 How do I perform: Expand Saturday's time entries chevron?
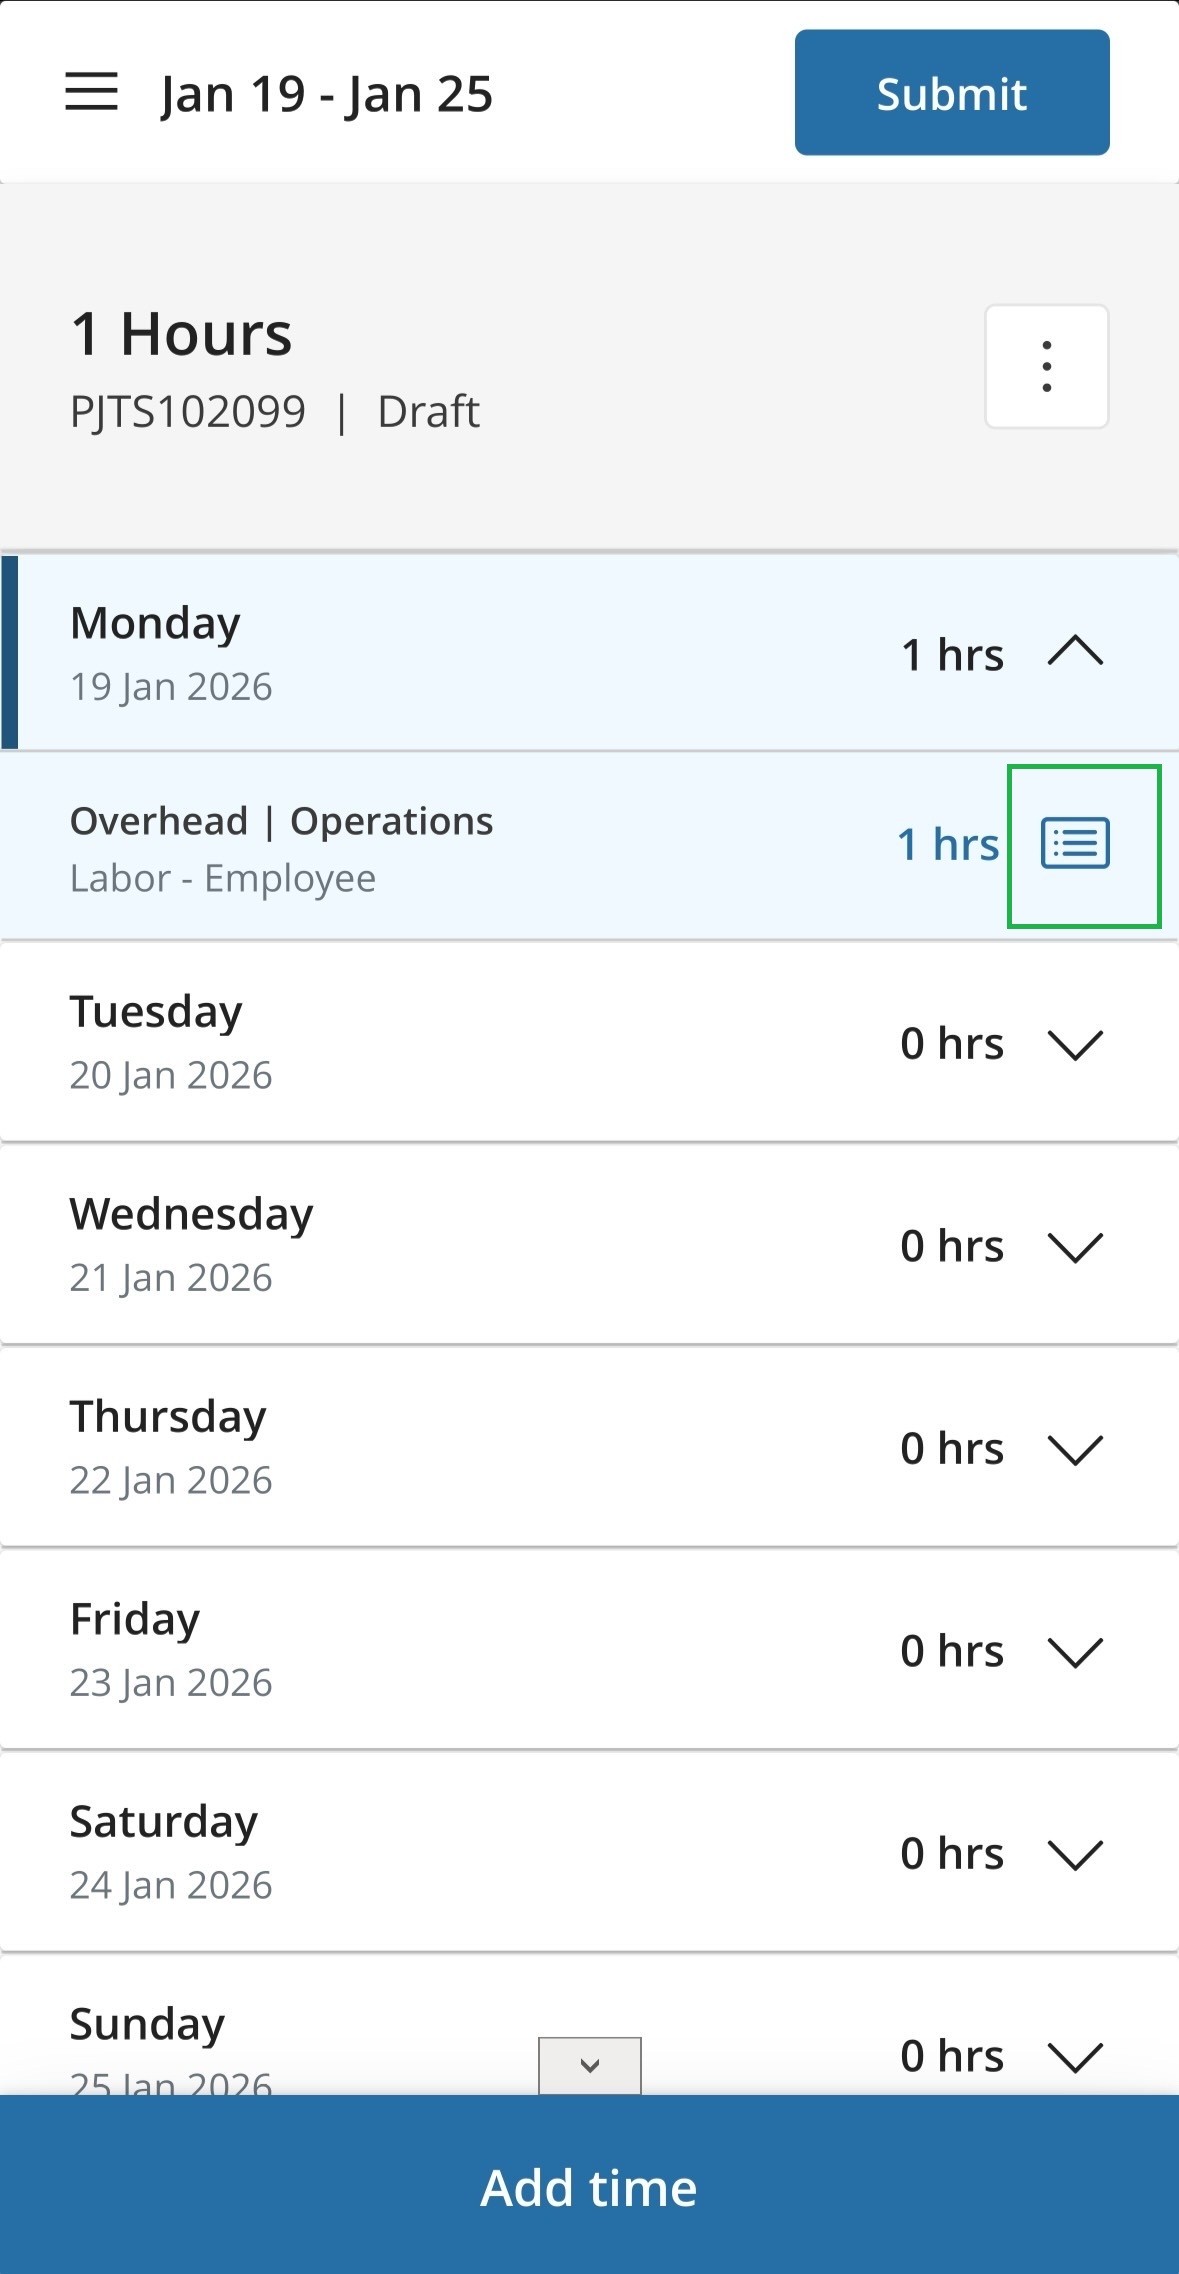click(x=1075, y=1854)
